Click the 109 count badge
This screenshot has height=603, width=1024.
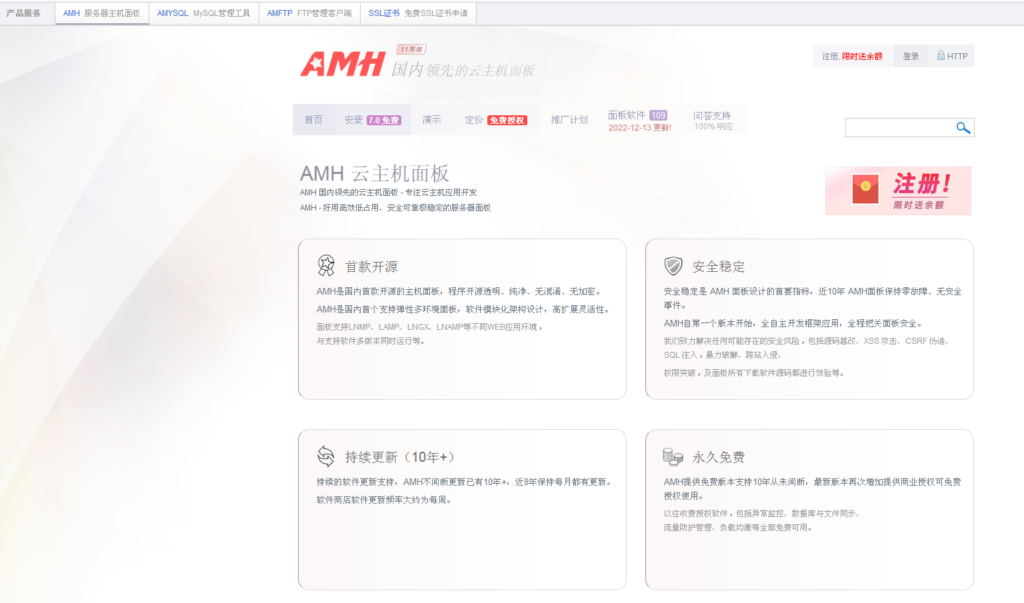[658, 115]
